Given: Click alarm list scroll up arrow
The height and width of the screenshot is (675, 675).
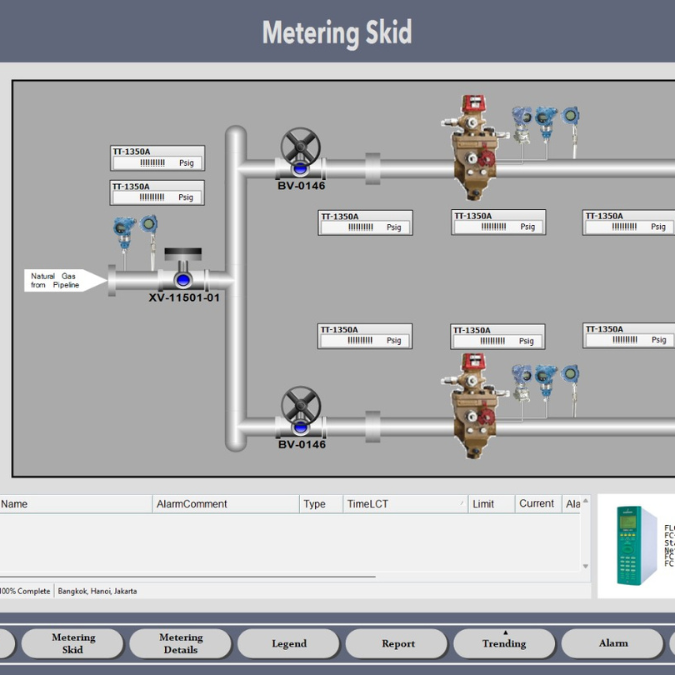Looking at the screenshot, I should click(585, 501).
